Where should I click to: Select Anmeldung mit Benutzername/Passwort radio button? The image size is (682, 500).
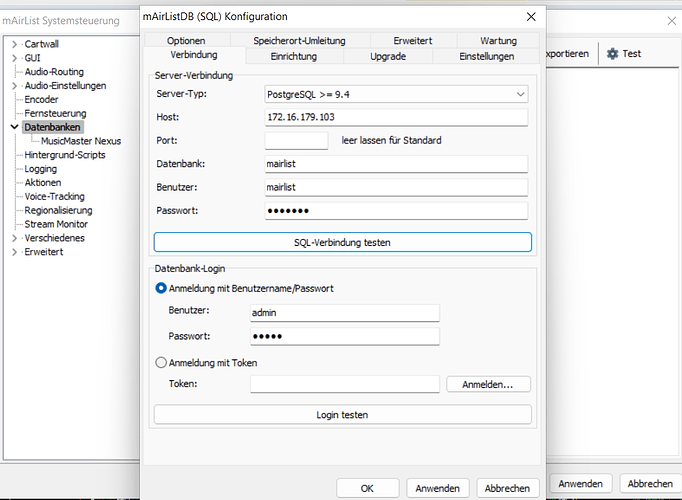point(161,288)
